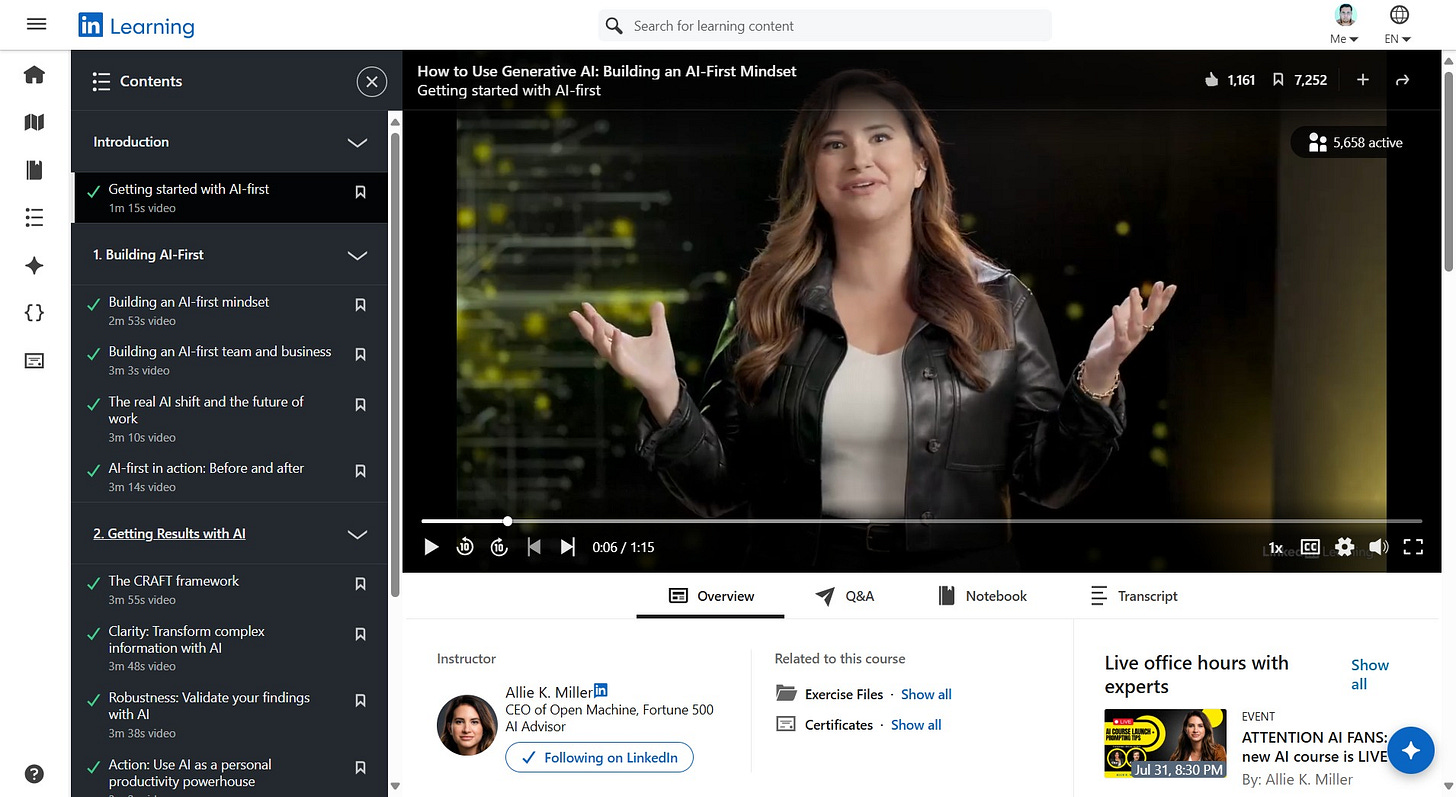
Task: Go to previous video
Action: (534, 547)
